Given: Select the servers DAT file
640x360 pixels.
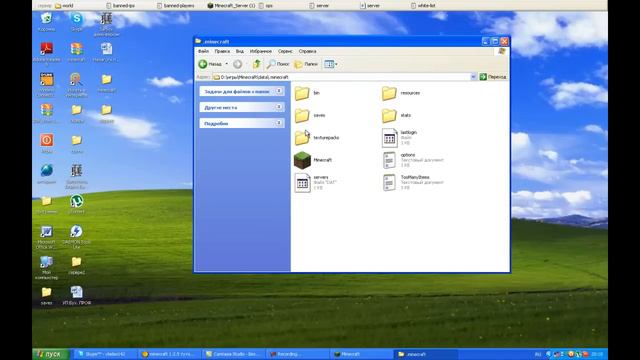Looking at the screenshot, I should click(315, 182).
